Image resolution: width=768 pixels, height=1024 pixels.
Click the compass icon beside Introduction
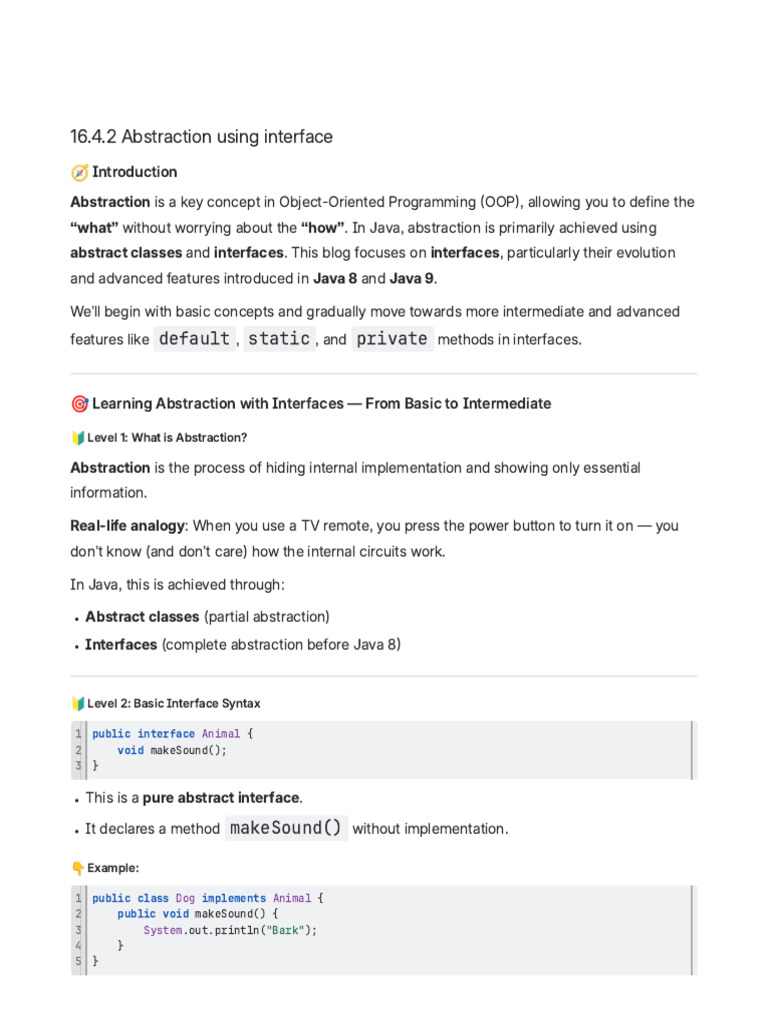coord(79,172)
